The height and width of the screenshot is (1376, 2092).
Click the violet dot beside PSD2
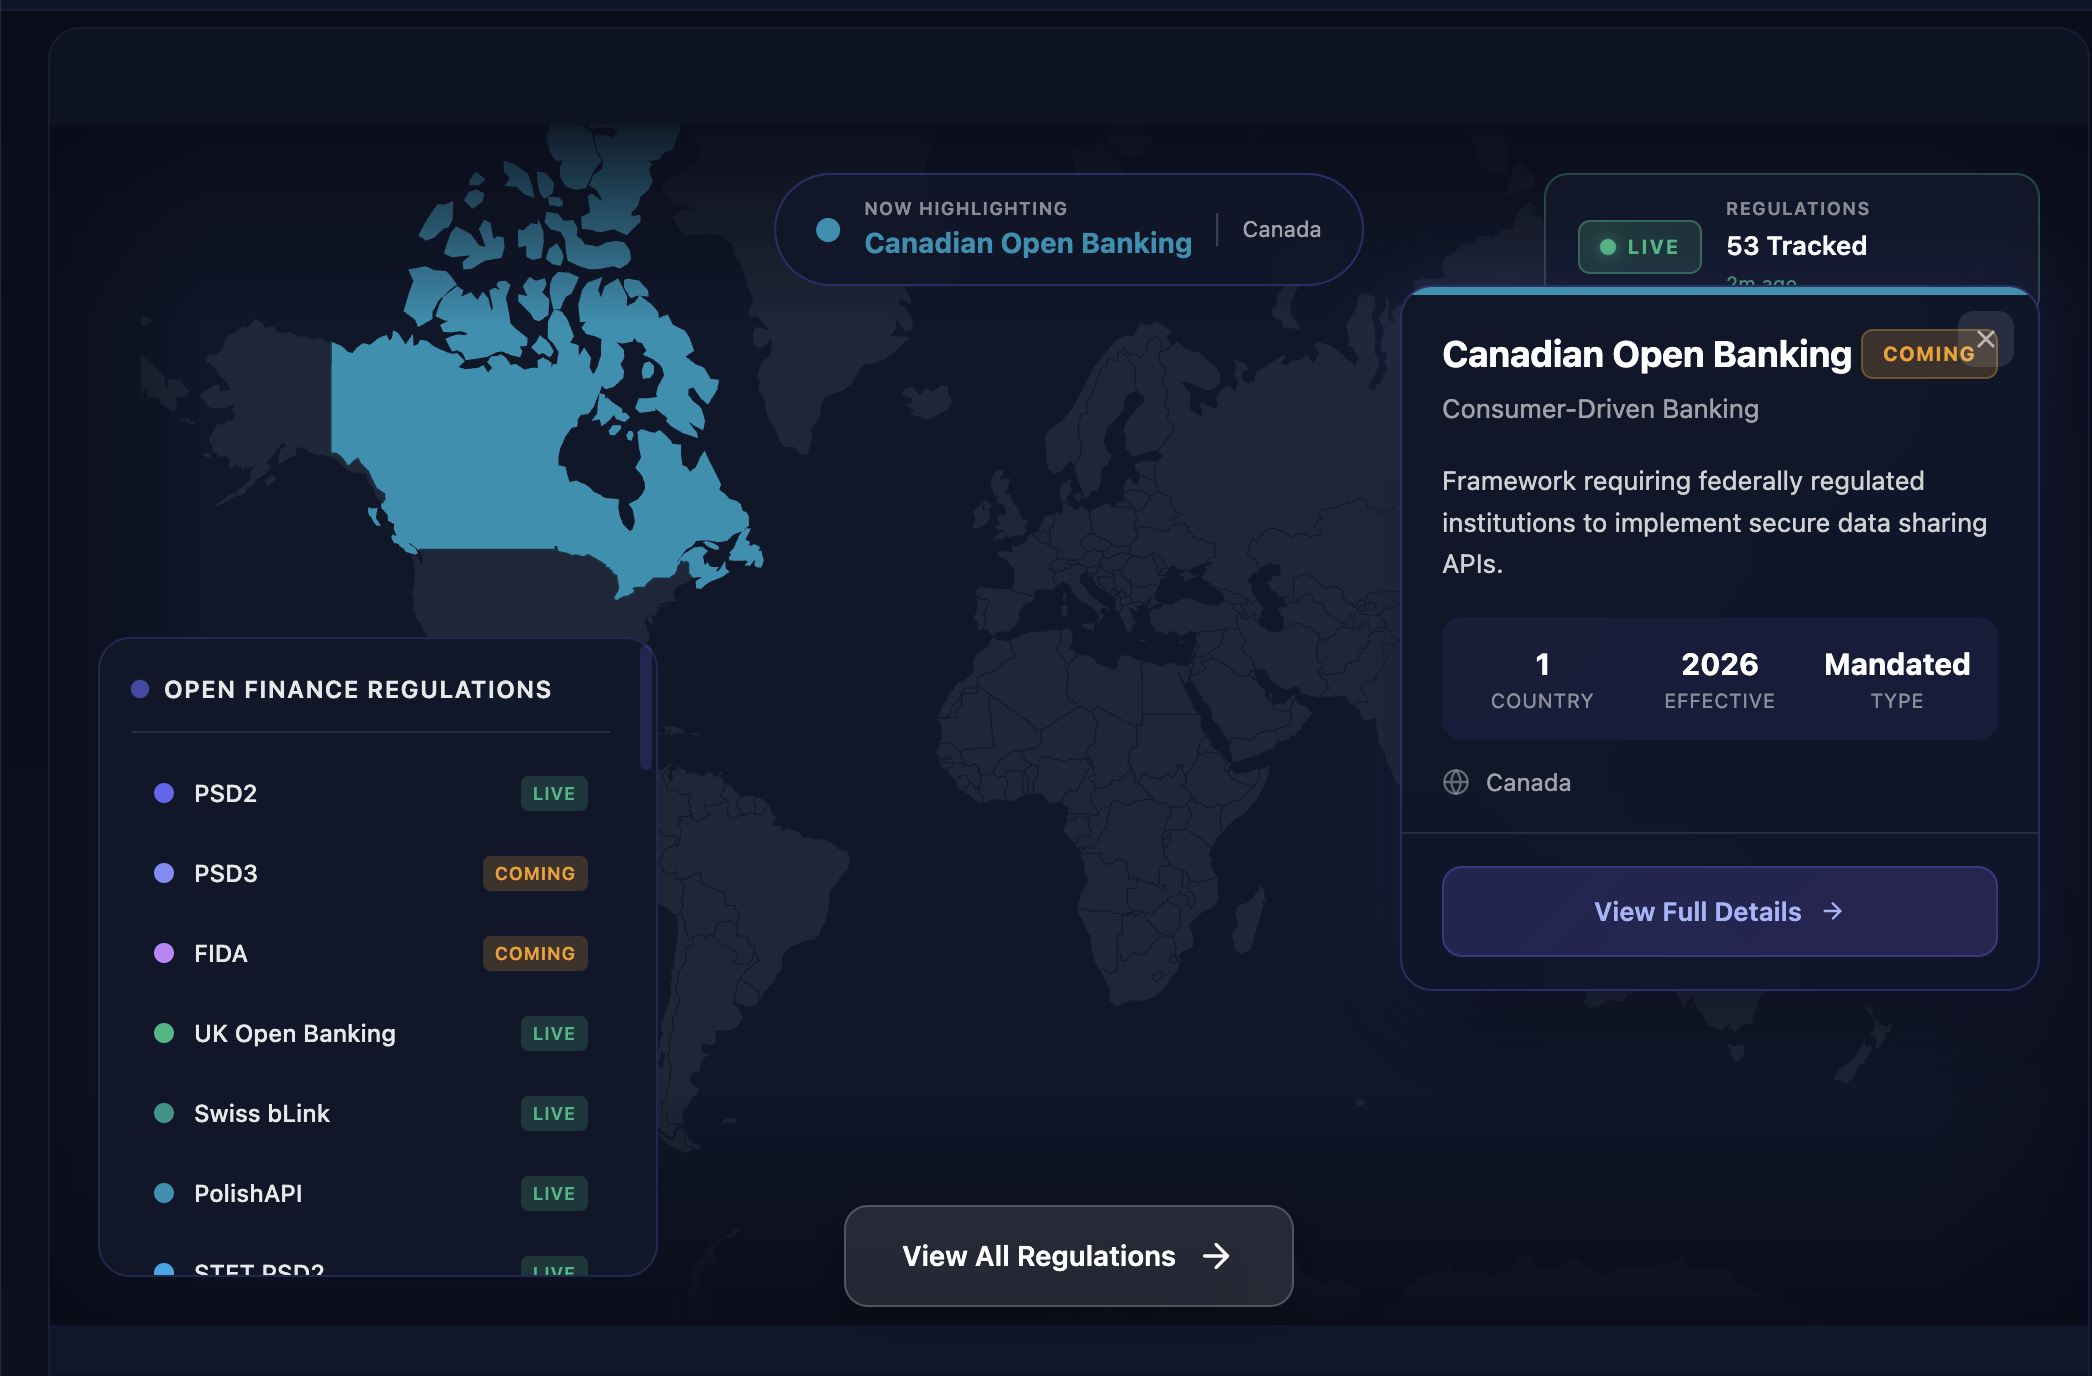[x=163, y=793]
